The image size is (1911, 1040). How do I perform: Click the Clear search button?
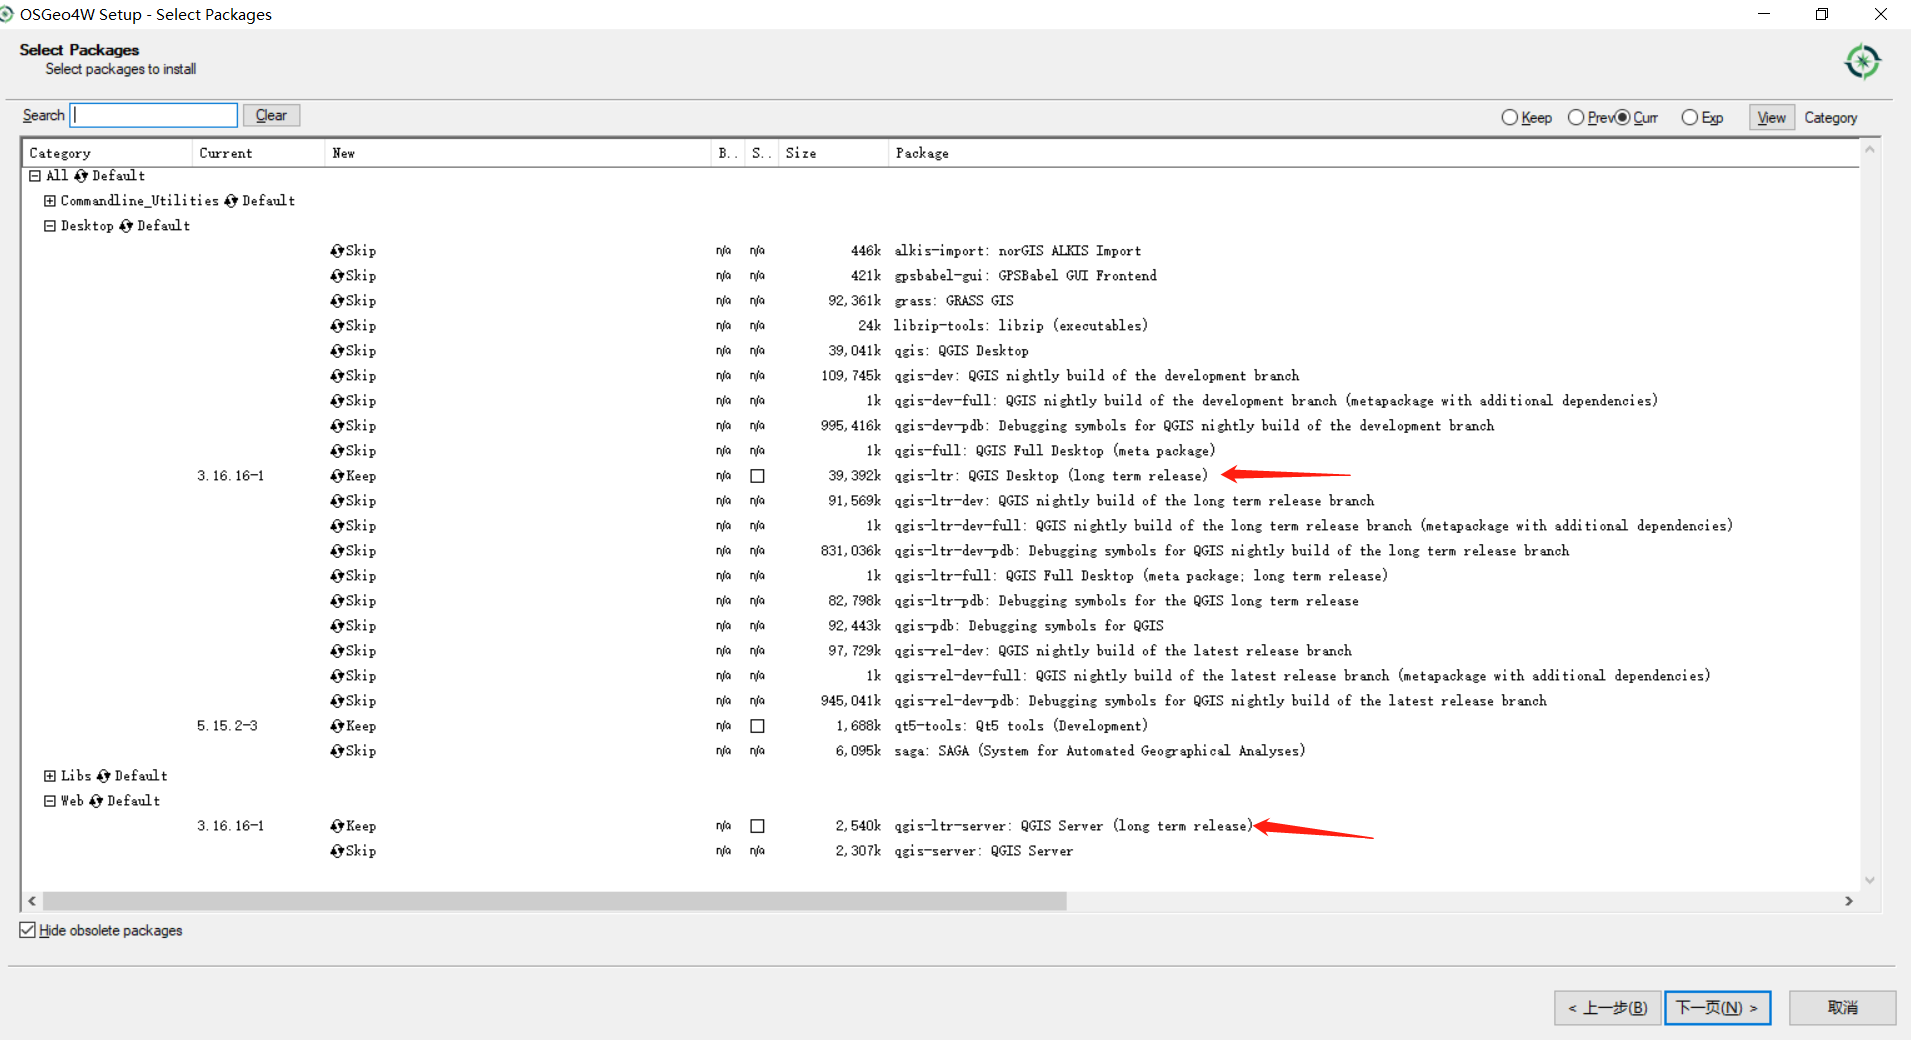[271, 115]
